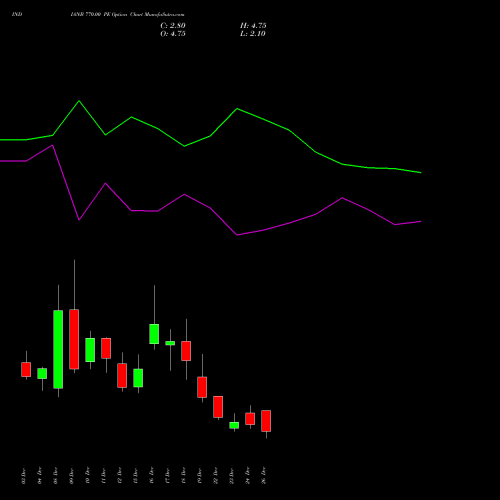Image resolution: width=500 pixels, height=500 pixels.
Task: Click the green candle above 16 Dec
Action: tap(154, 334)
